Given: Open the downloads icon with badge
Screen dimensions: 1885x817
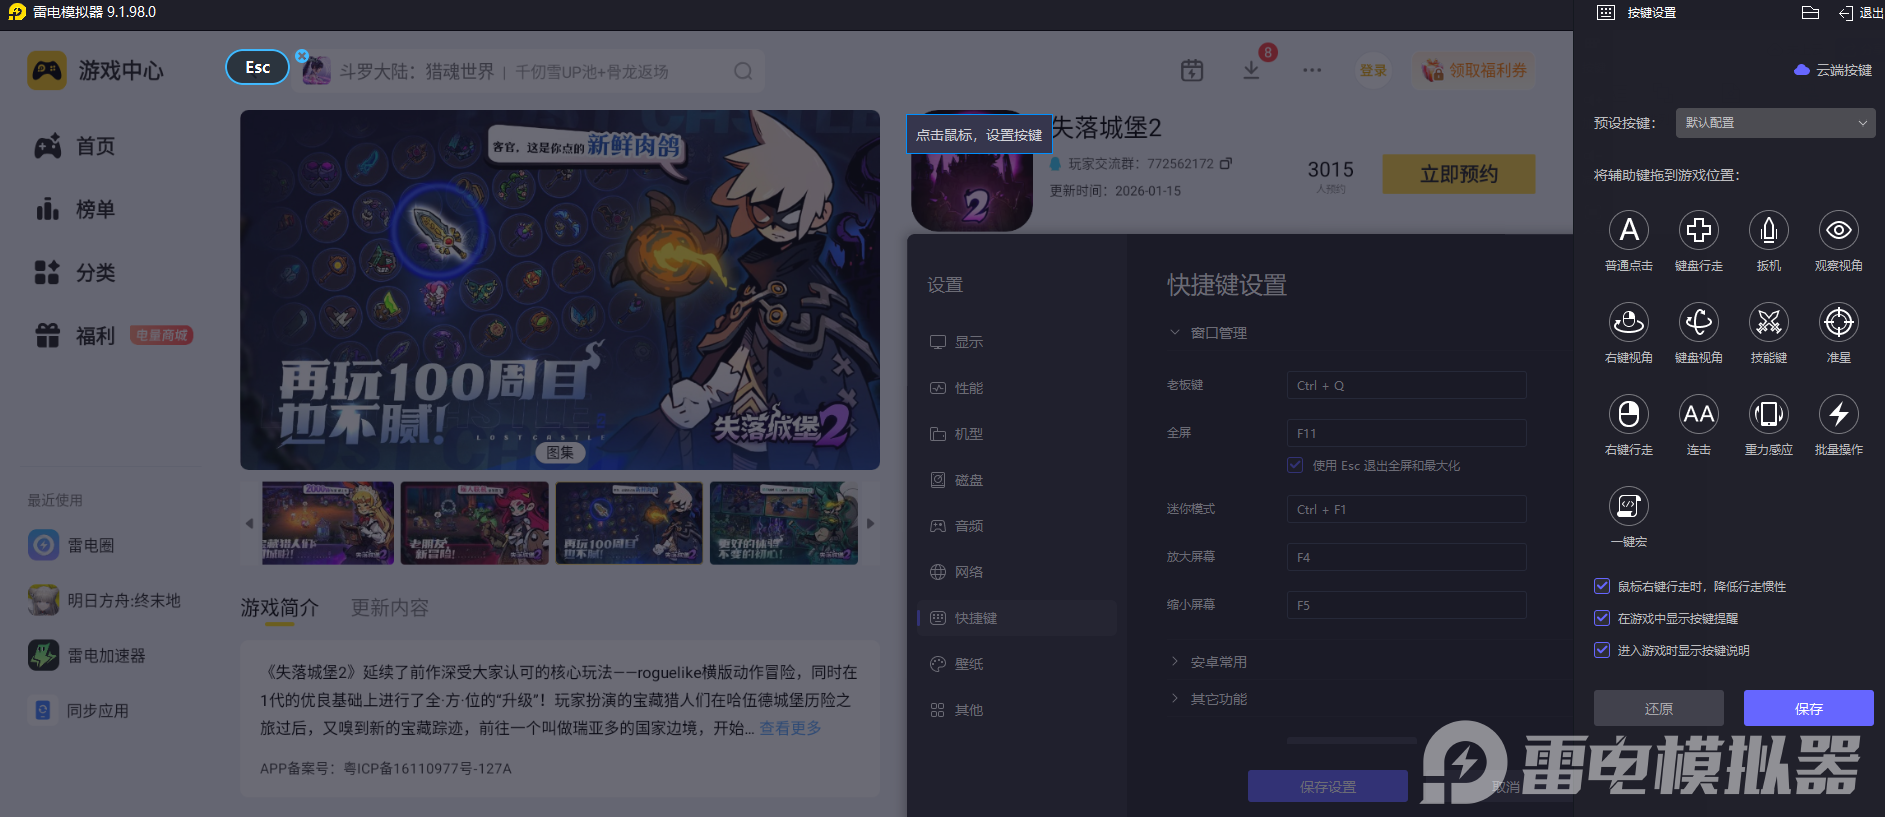Looking at the screenshot, I should [1251, 70].
